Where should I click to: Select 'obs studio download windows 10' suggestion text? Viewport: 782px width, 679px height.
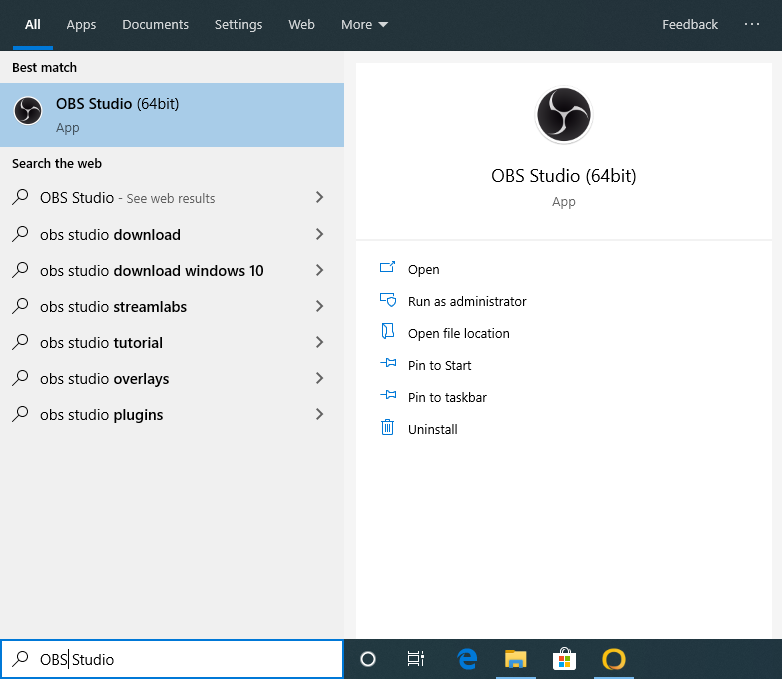click(152, 270)
